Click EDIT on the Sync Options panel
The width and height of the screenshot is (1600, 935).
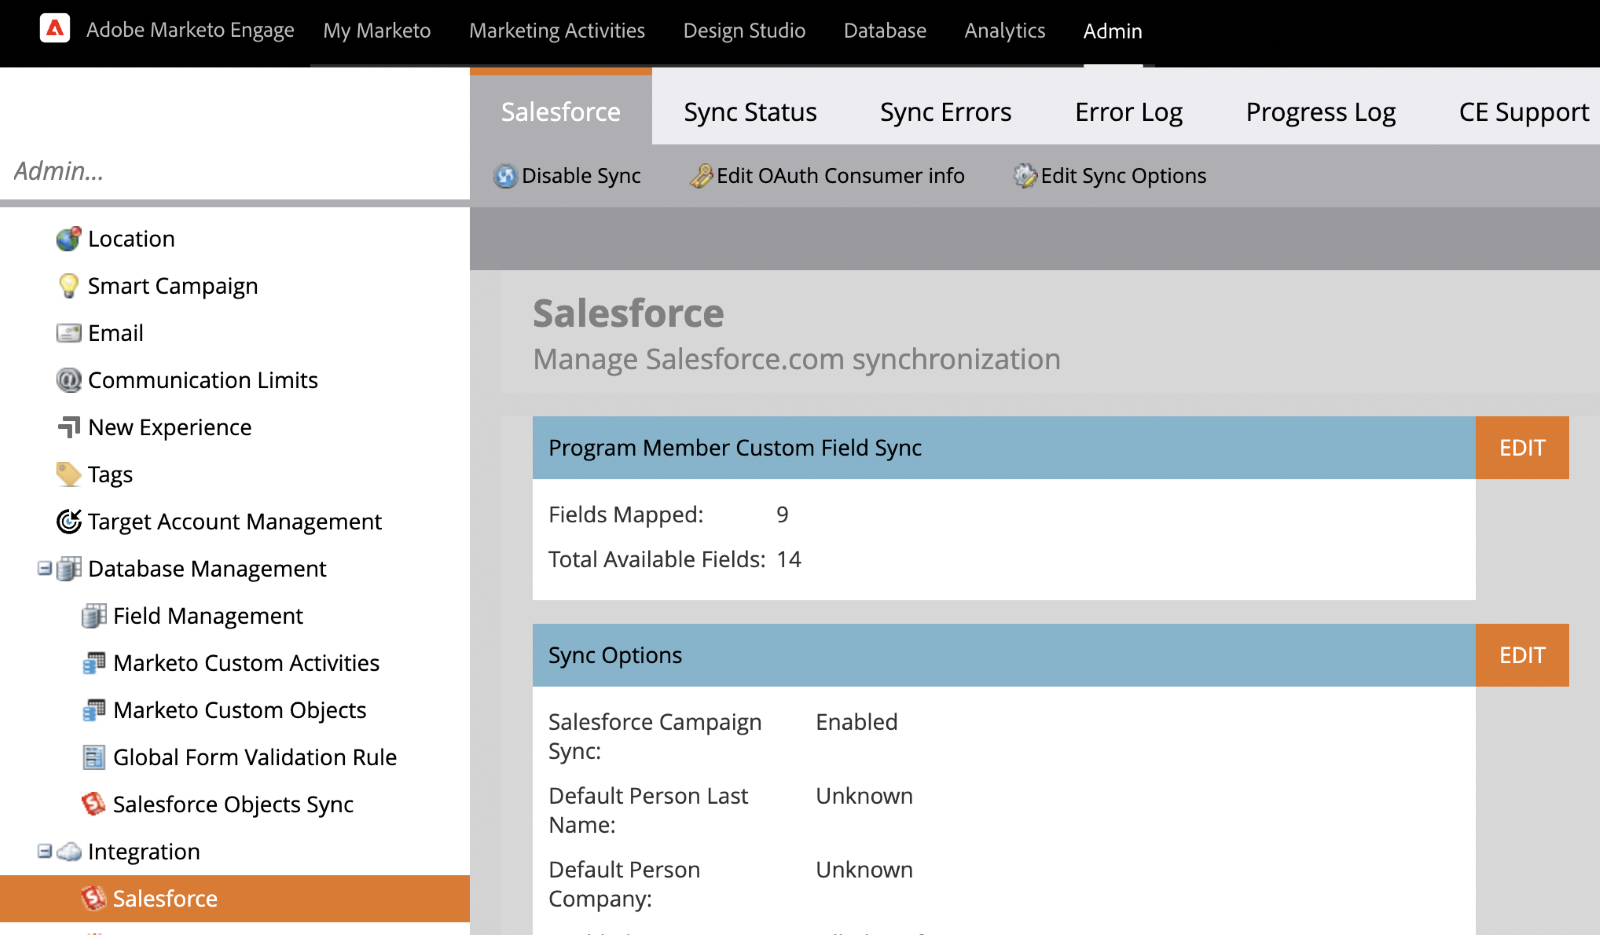coord(1521,655)
